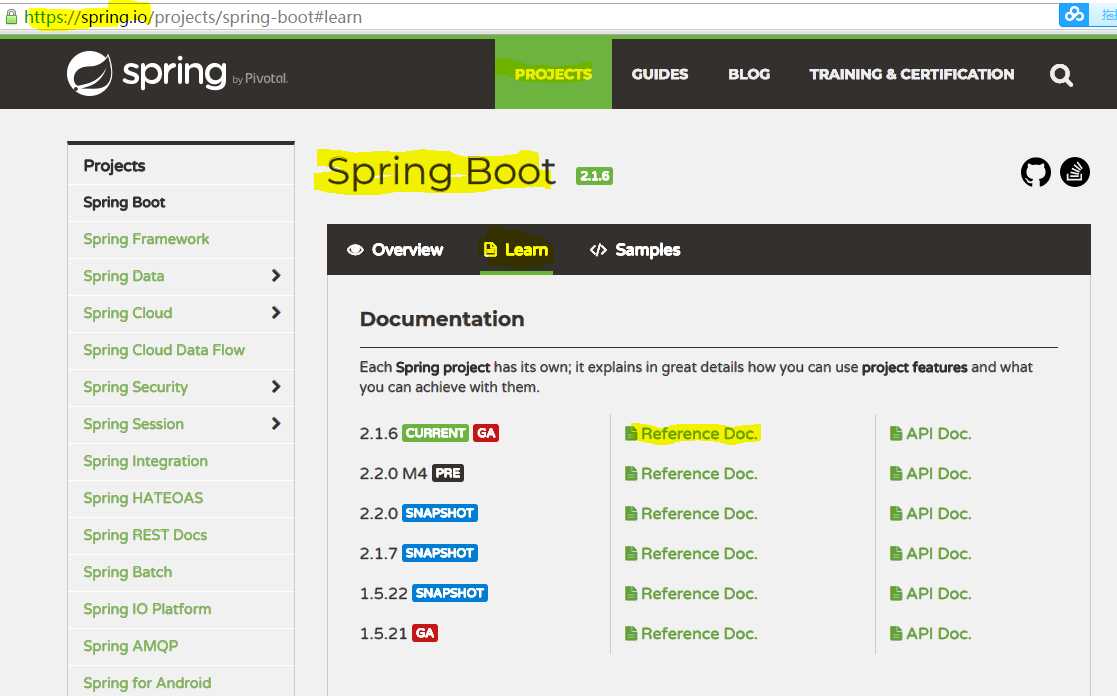1117x696 pixels.
Task: Open Spring Cloud Data Flow link
Action: coord(164,350)
